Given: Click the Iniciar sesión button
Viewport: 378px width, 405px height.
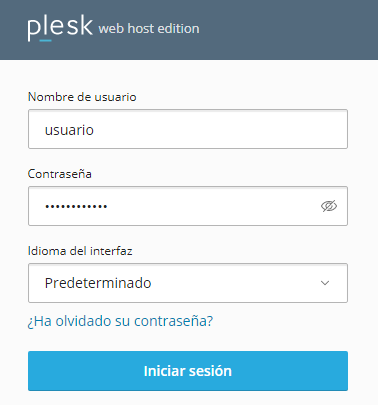Looking at the screenshot, I should point(188,371).
